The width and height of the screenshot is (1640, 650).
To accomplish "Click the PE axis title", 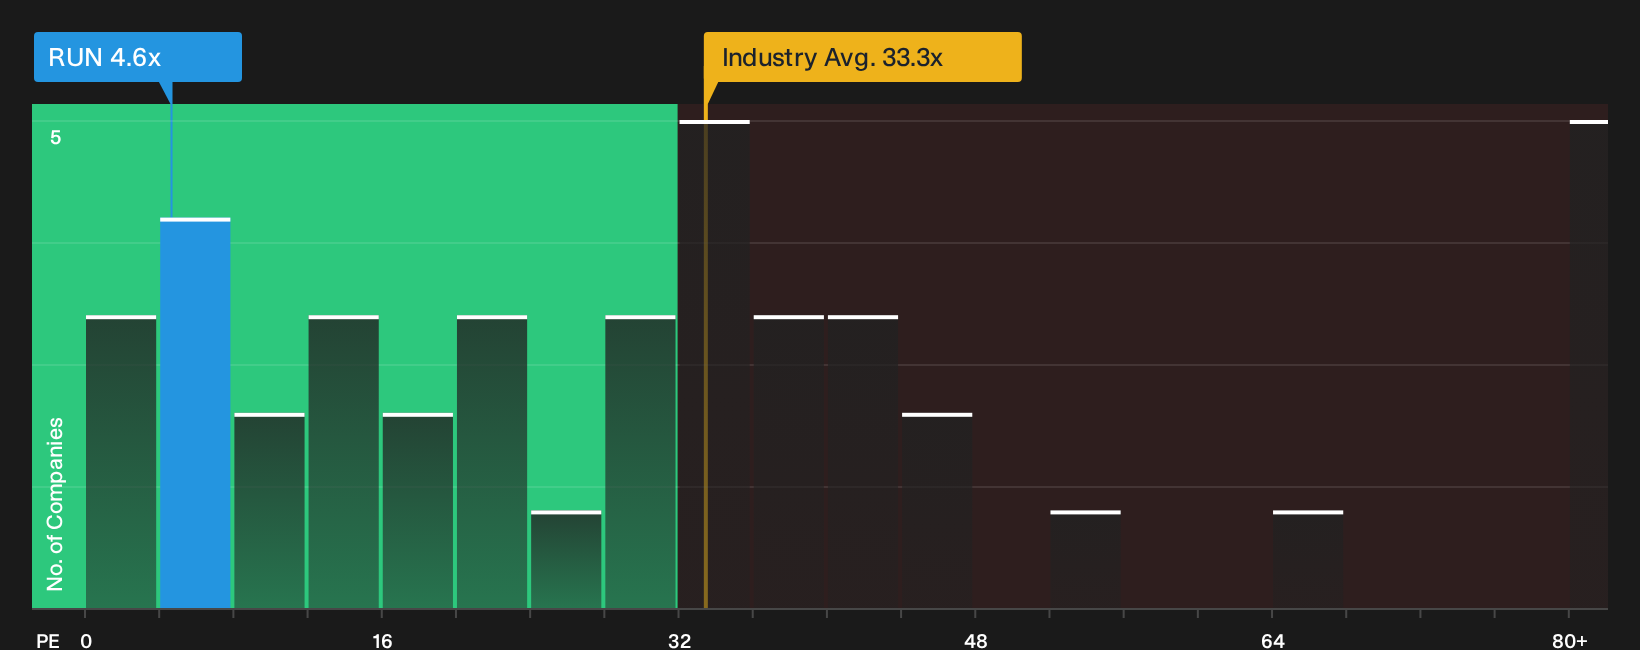I will pyautogui.click(x=48, y=640).
